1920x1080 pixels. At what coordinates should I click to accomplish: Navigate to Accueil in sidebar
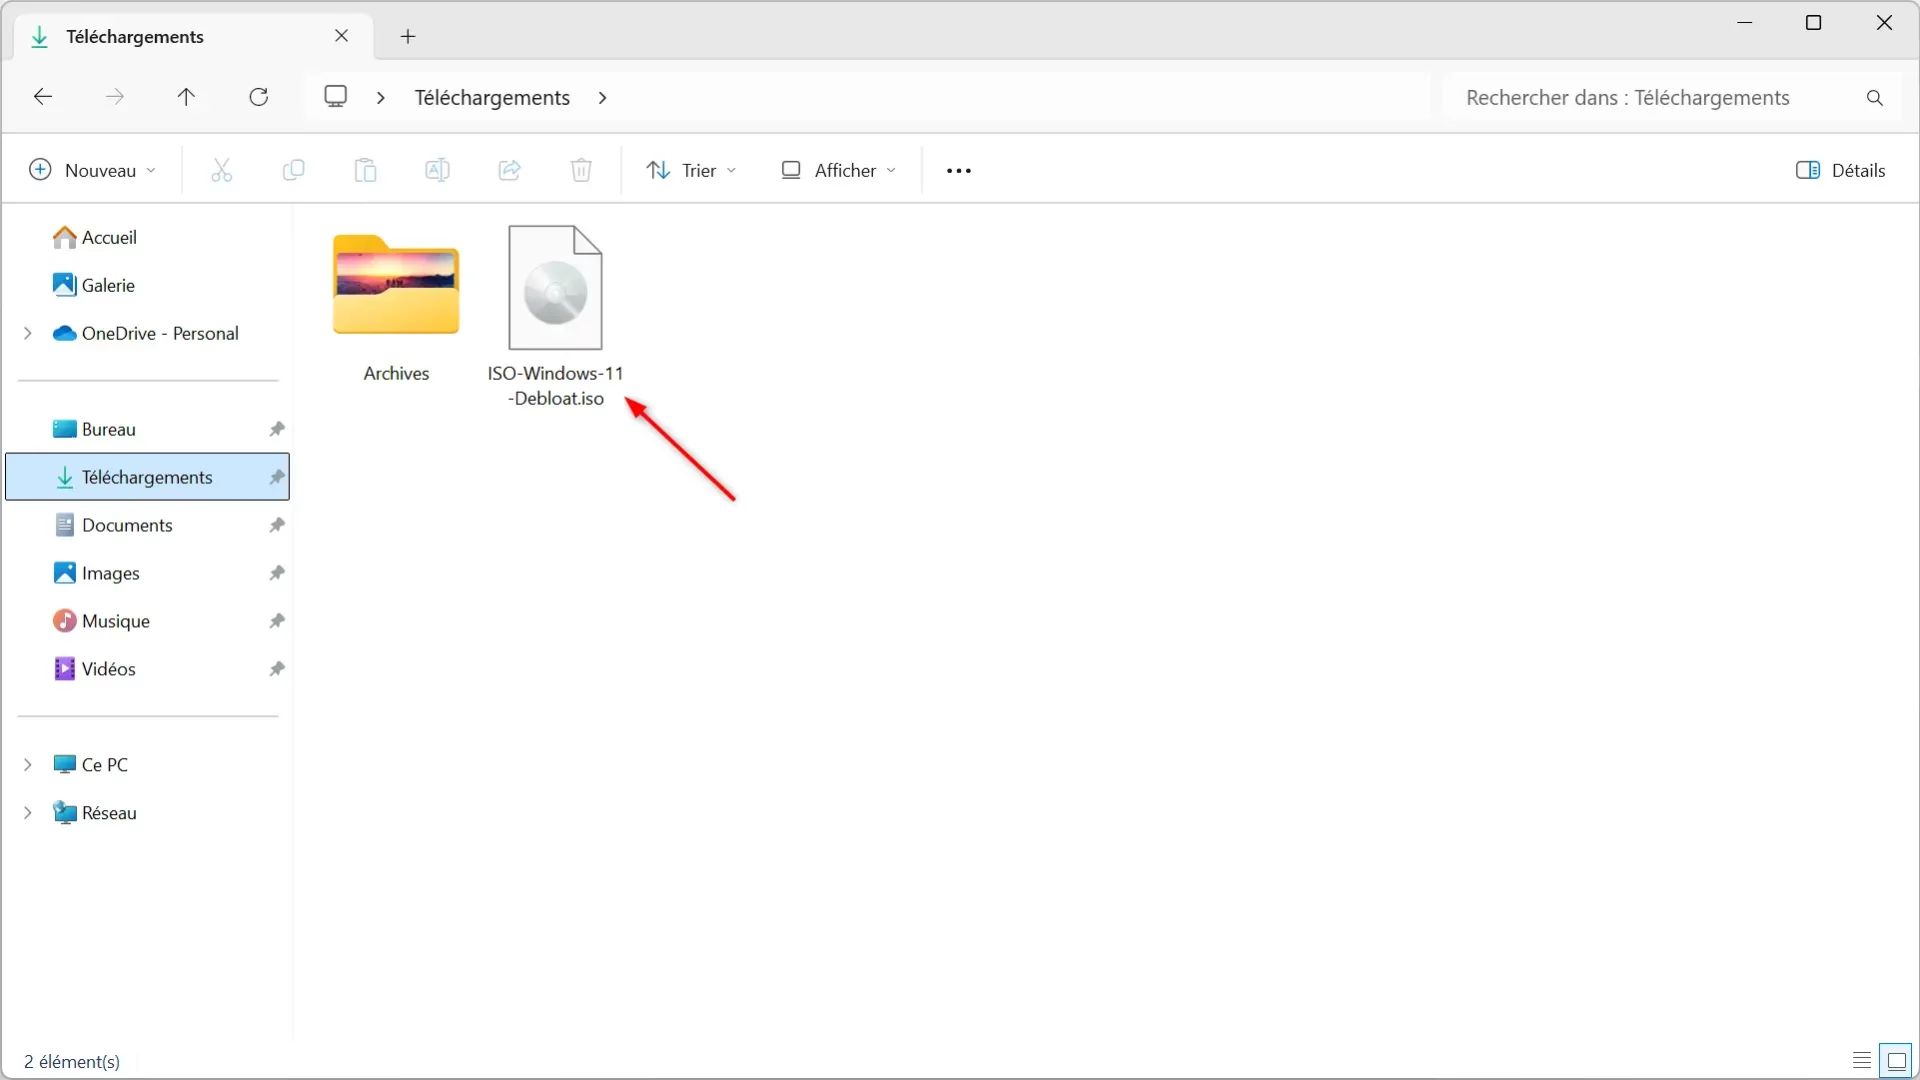point(108,237)
